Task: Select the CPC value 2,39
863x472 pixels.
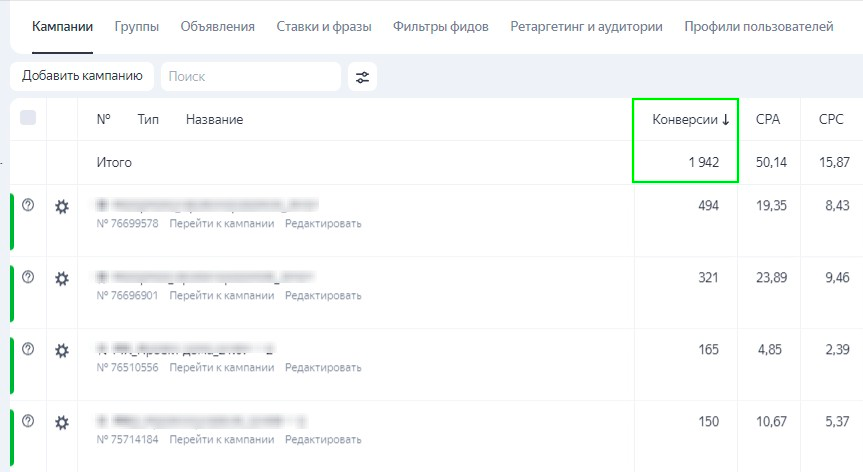Action: coord(837,350)
